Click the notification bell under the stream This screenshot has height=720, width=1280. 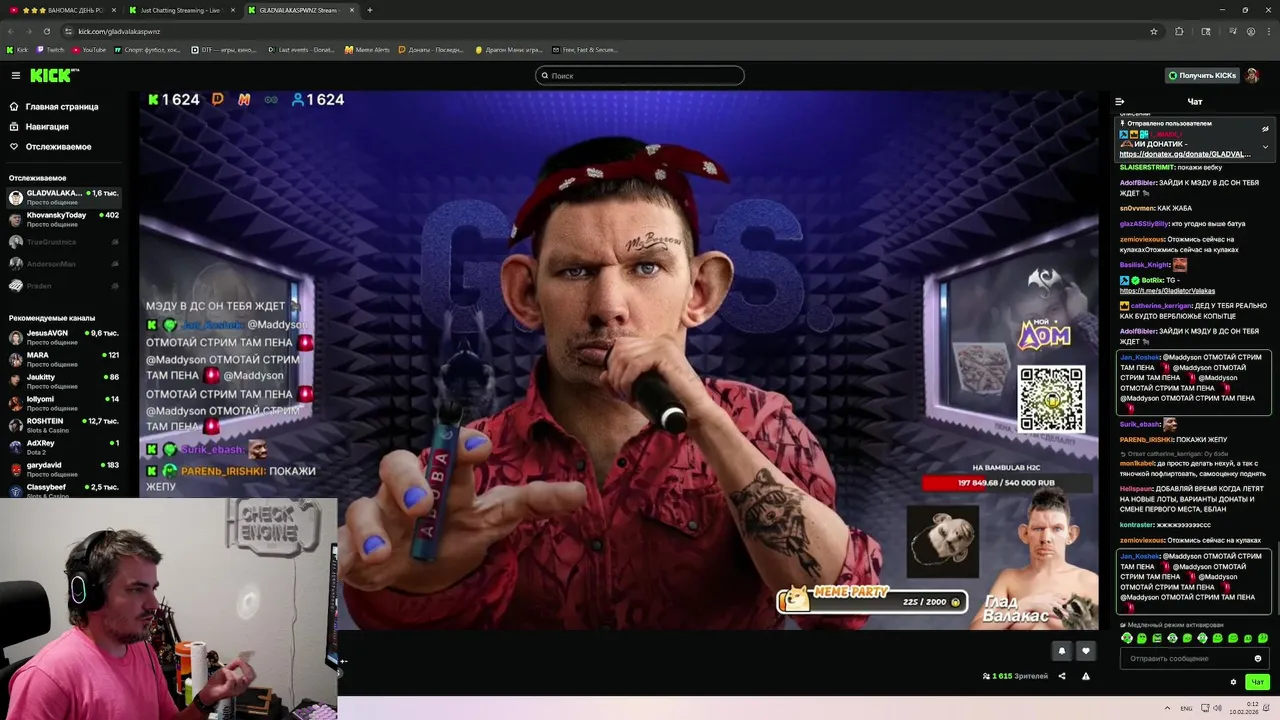(1062, 650)
